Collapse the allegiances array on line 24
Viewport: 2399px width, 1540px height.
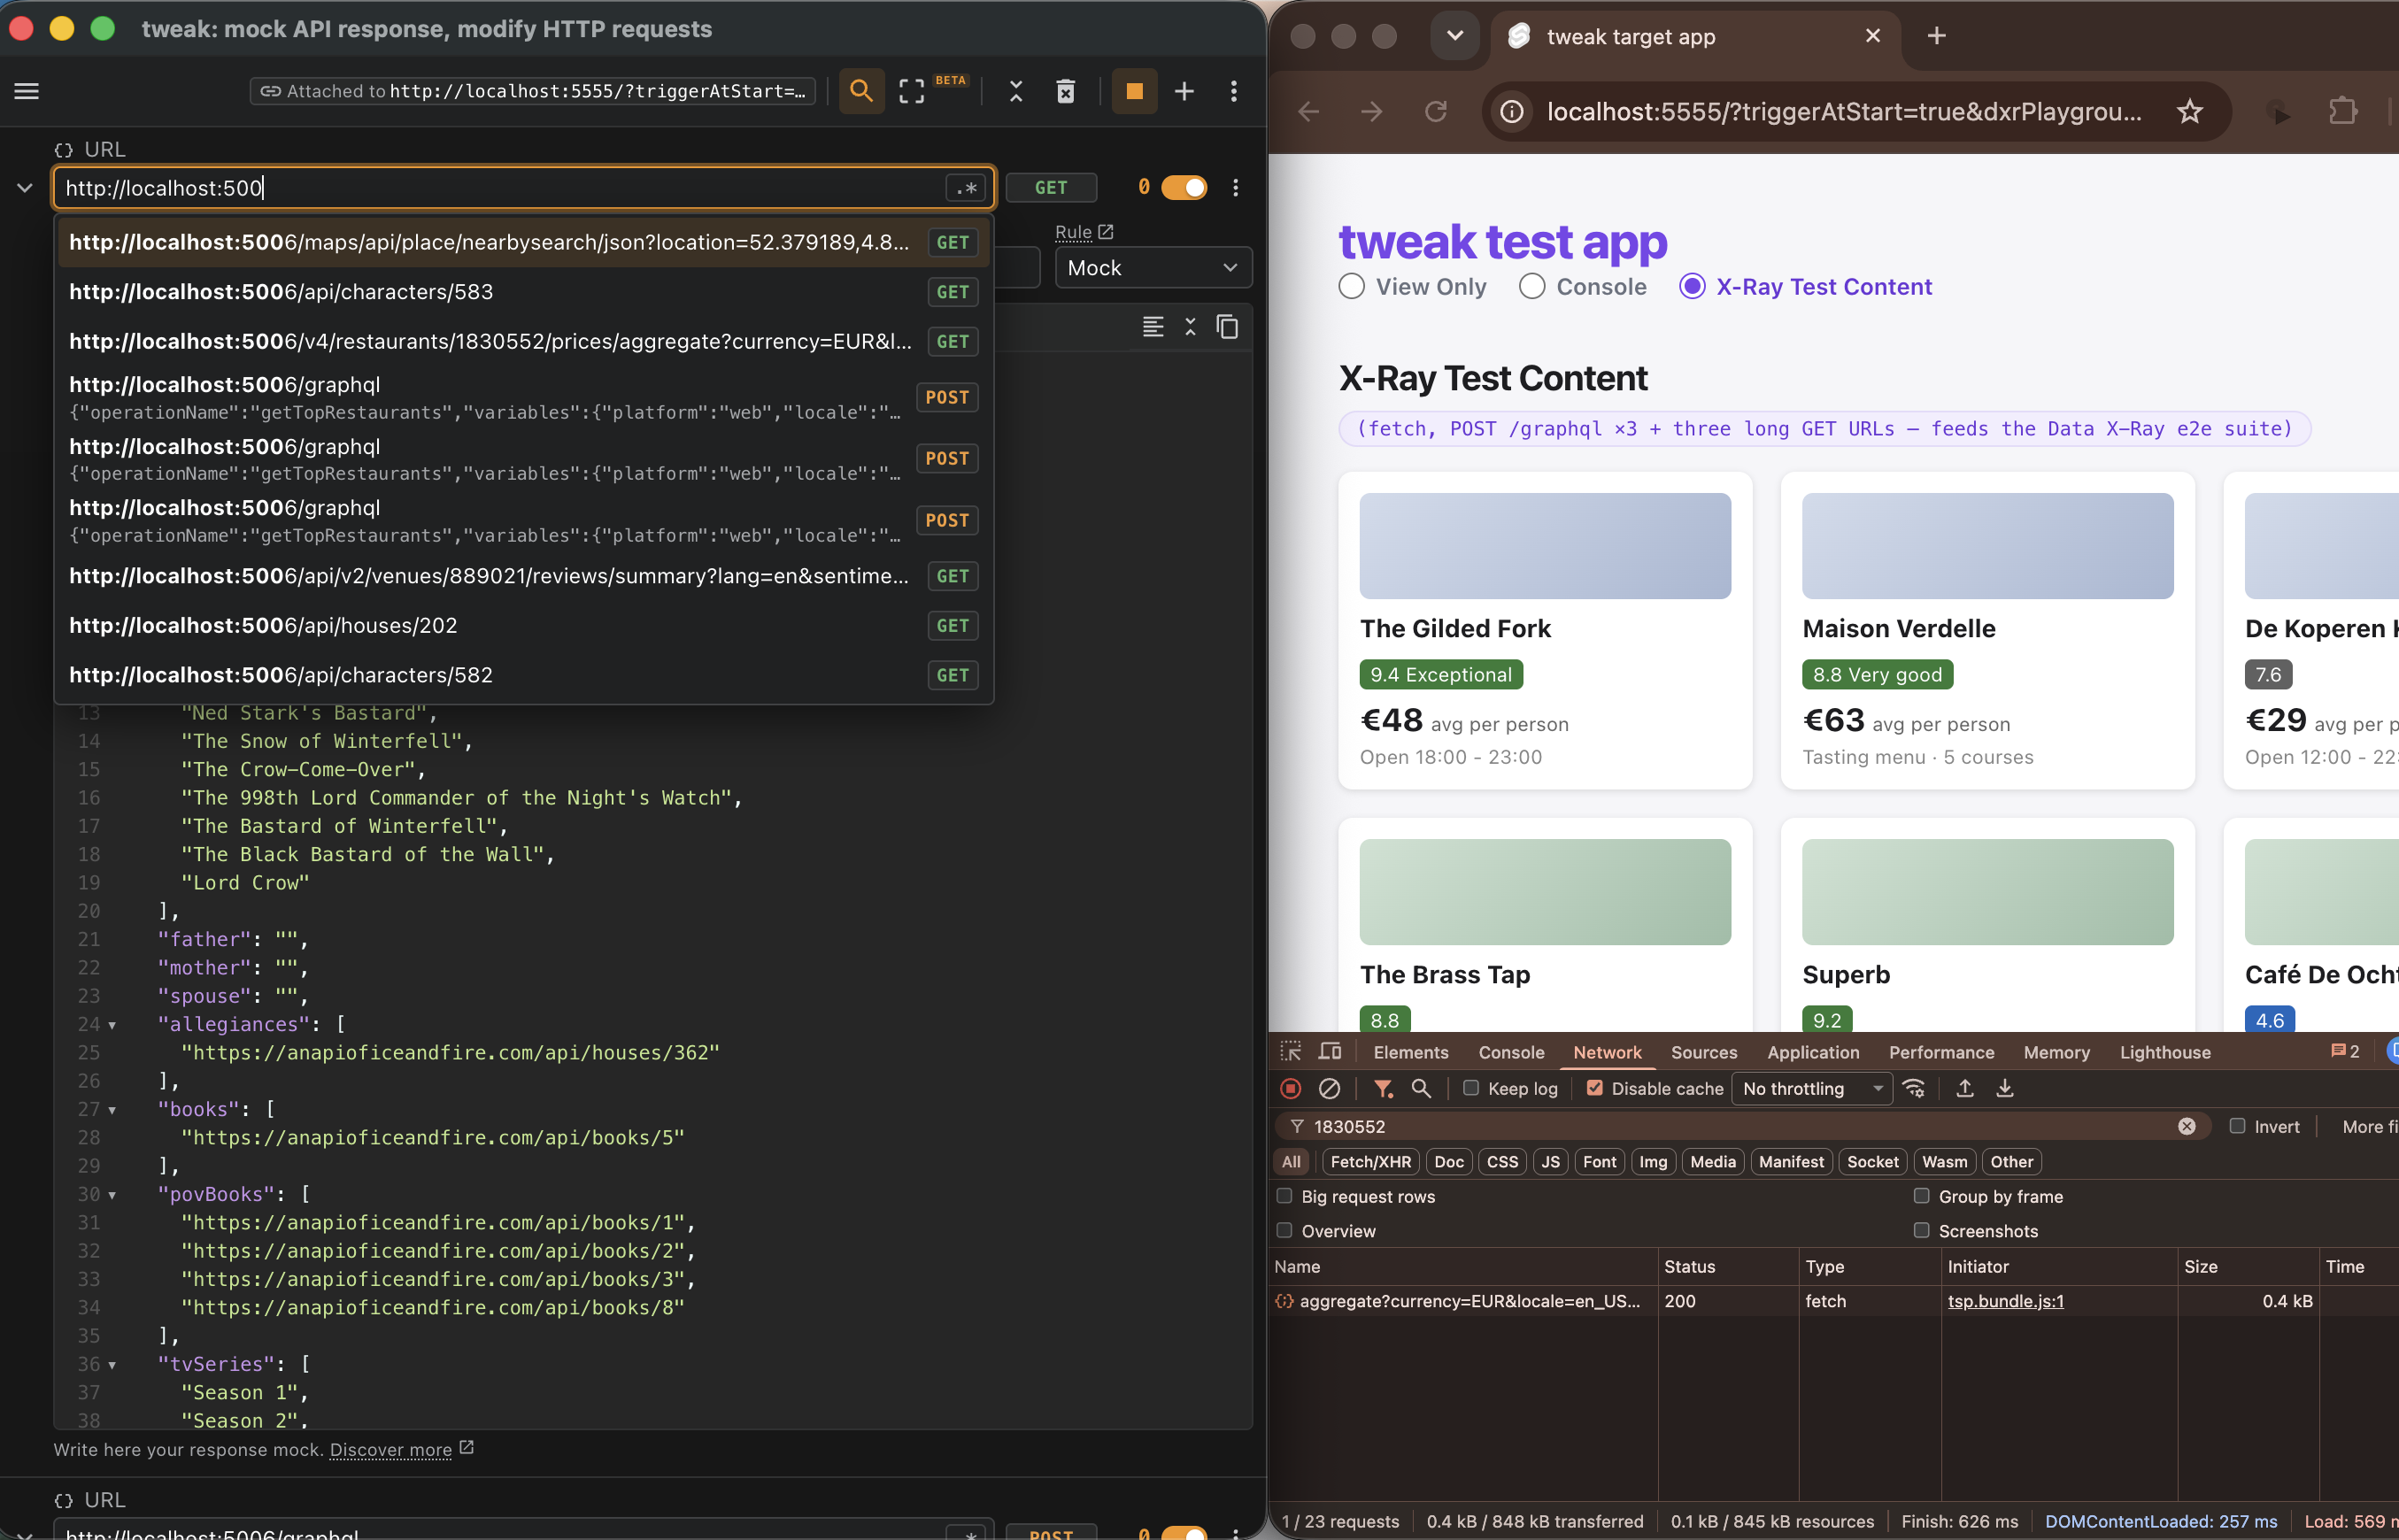point(112,1025)
